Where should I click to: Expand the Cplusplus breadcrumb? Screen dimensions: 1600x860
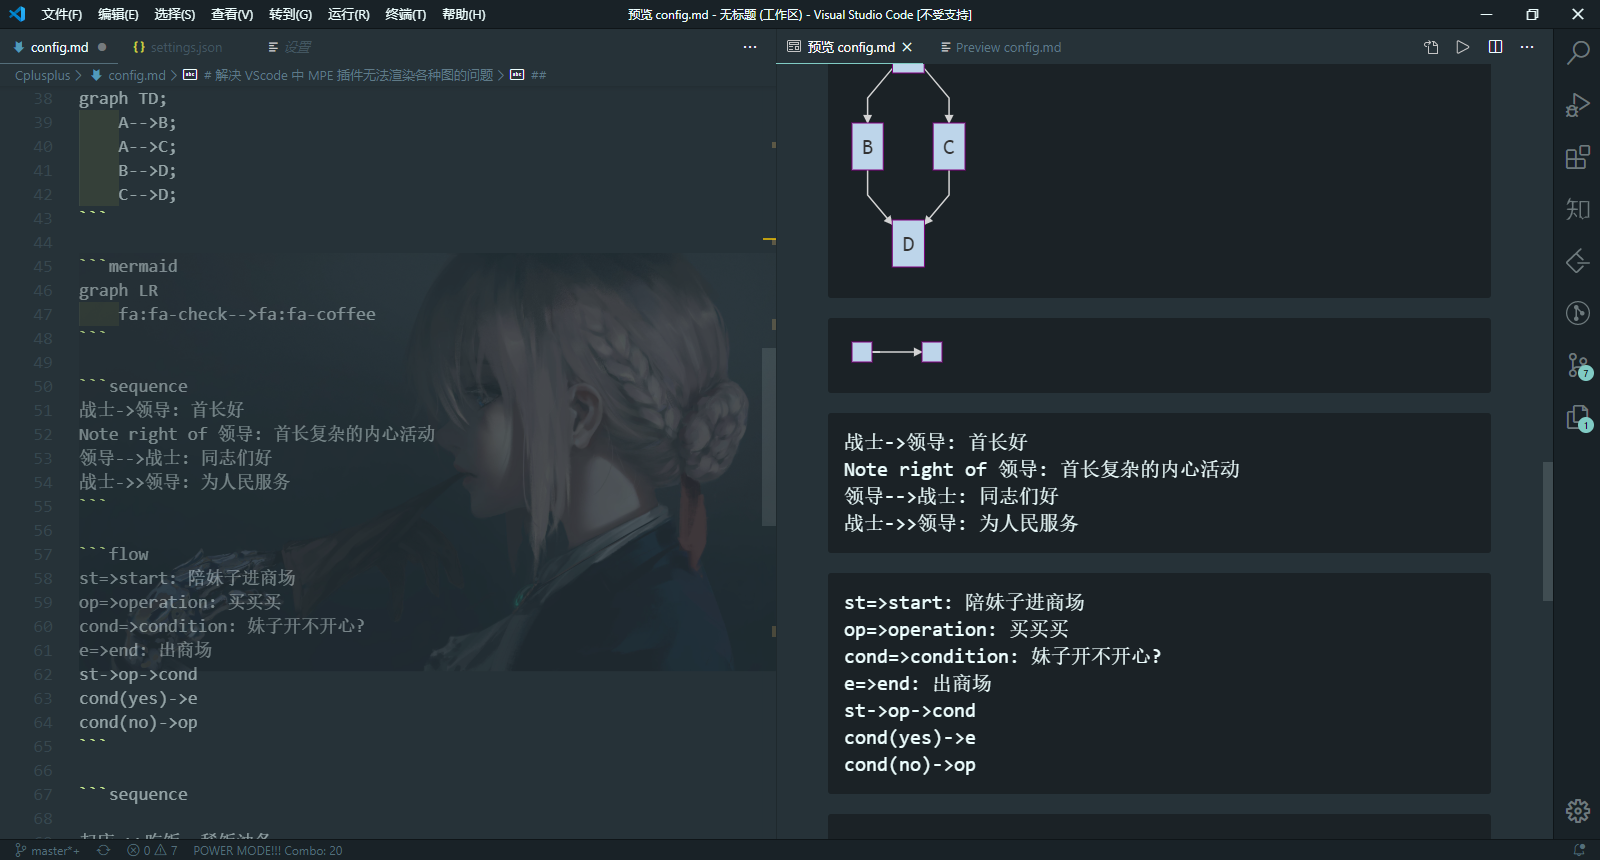tap(43, 75)
